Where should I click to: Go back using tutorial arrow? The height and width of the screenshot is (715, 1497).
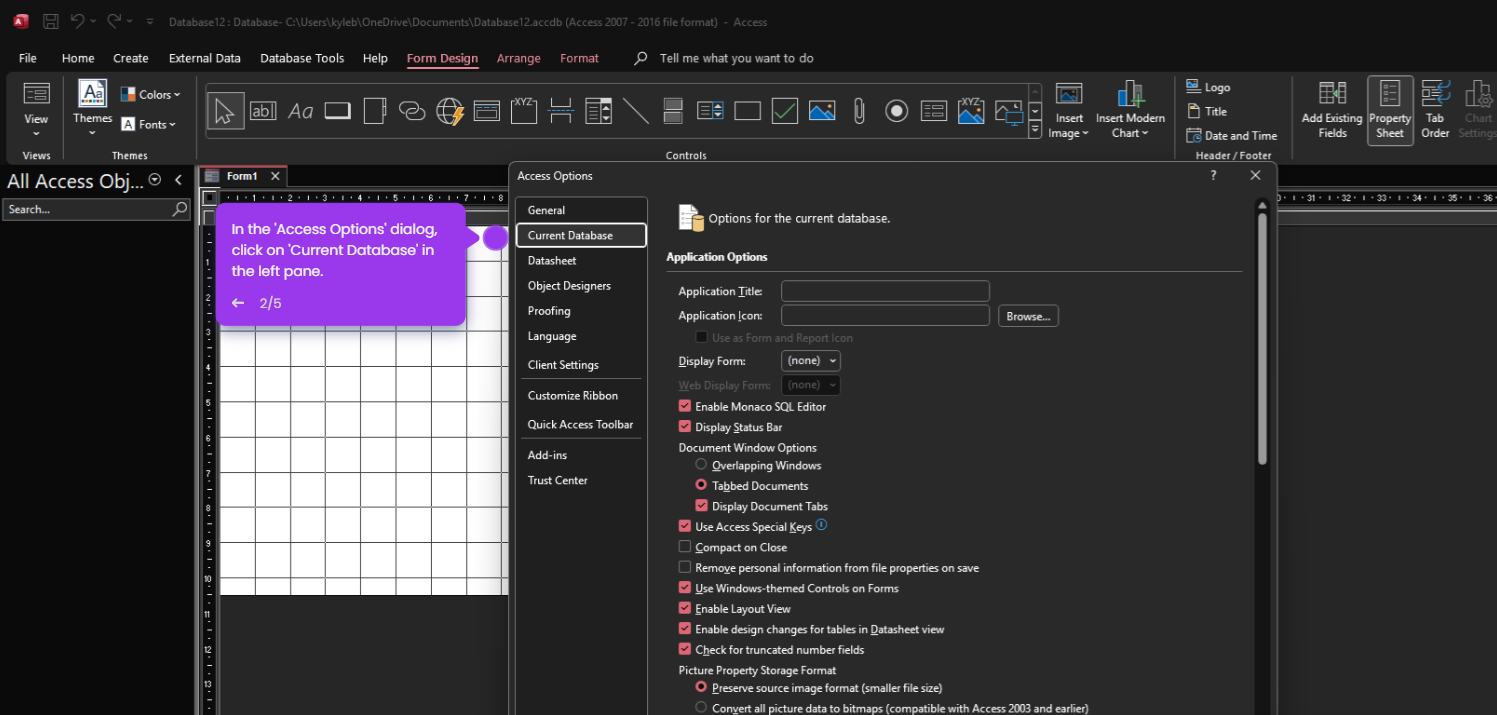(238, 303)
